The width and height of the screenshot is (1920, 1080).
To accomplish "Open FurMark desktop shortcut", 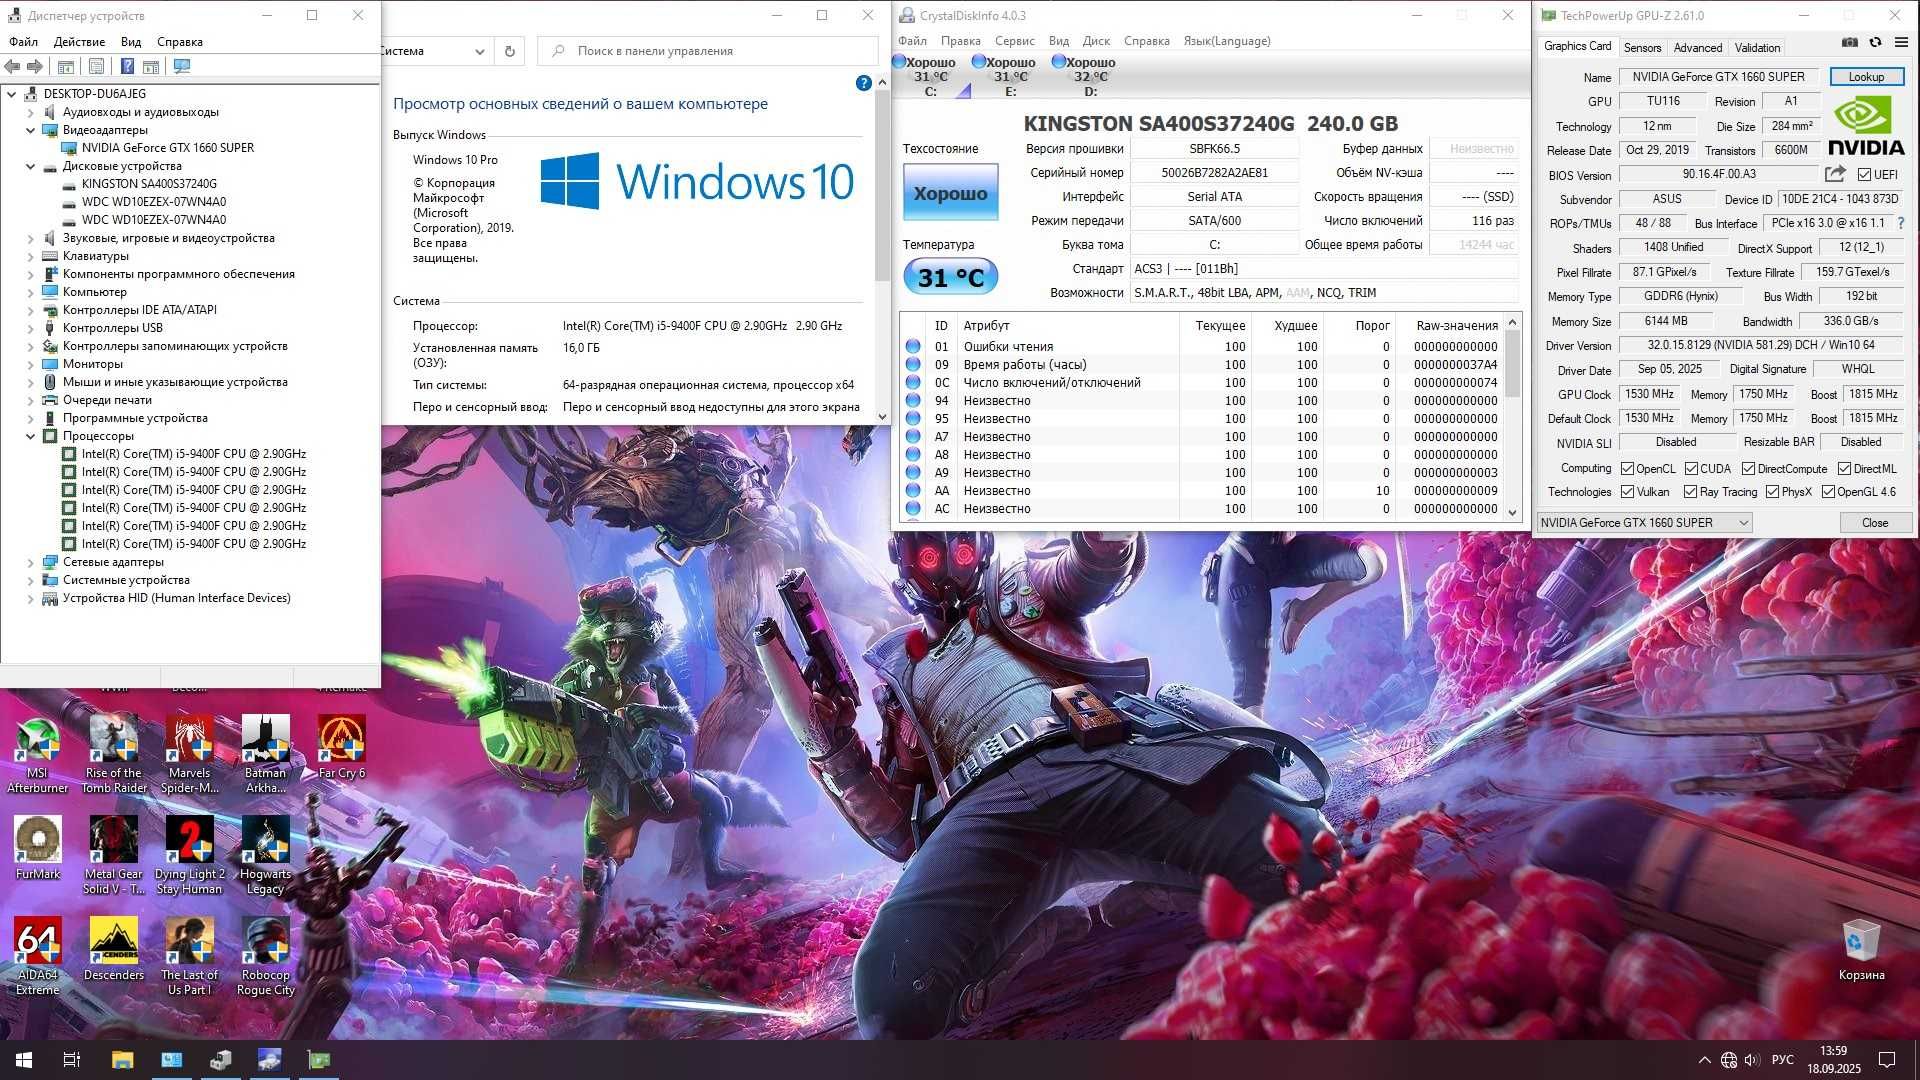I will 38,848.
